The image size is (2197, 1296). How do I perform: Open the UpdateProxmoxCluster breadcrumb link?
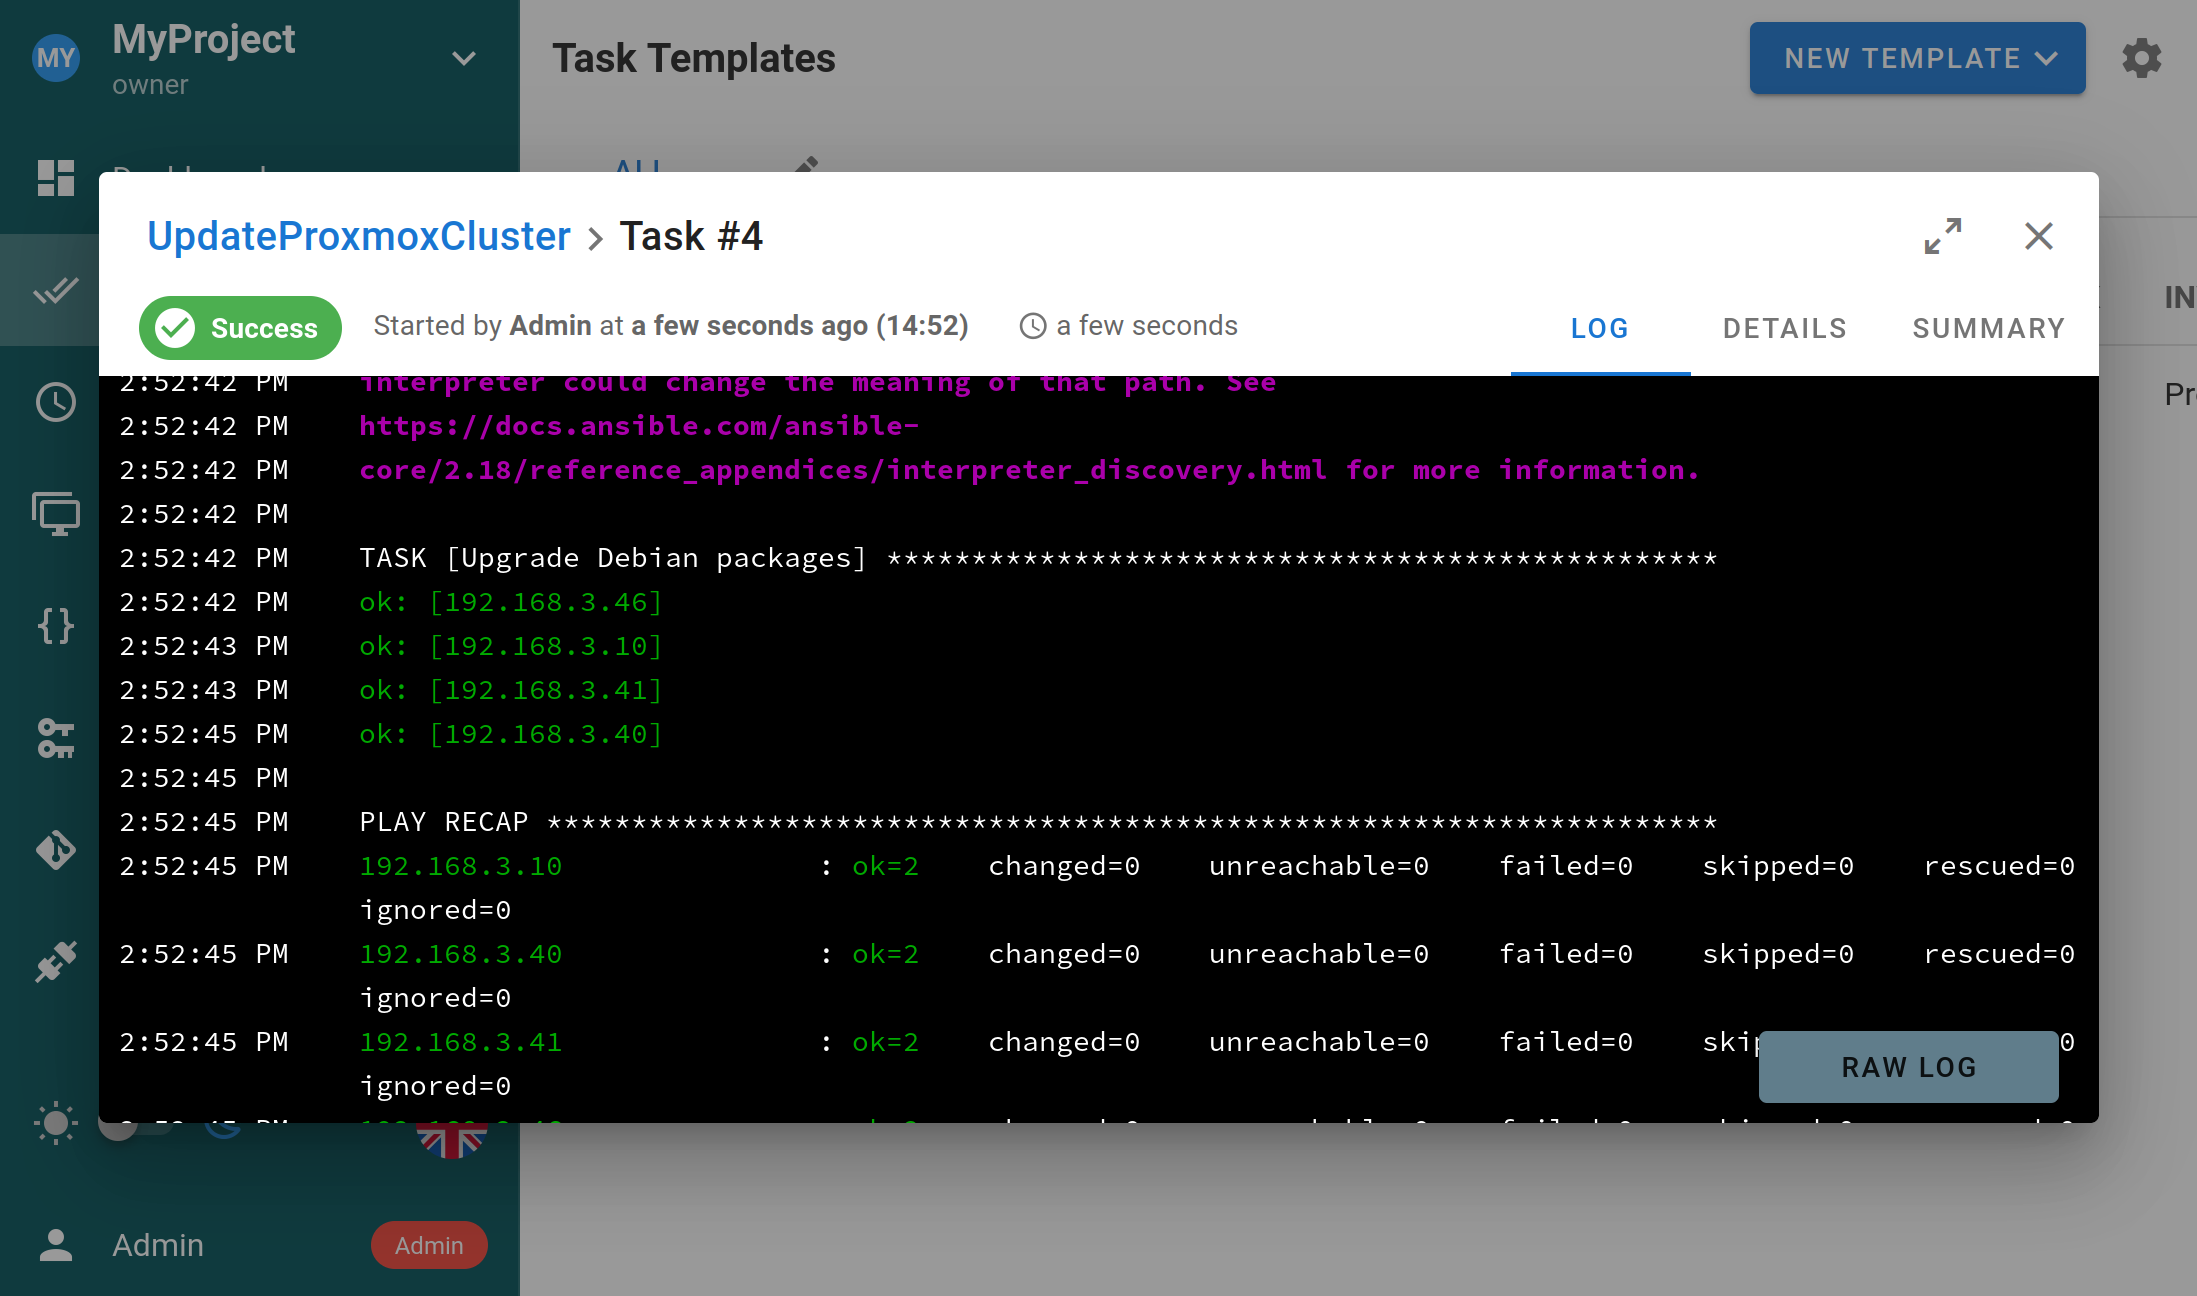click(358, 236)
